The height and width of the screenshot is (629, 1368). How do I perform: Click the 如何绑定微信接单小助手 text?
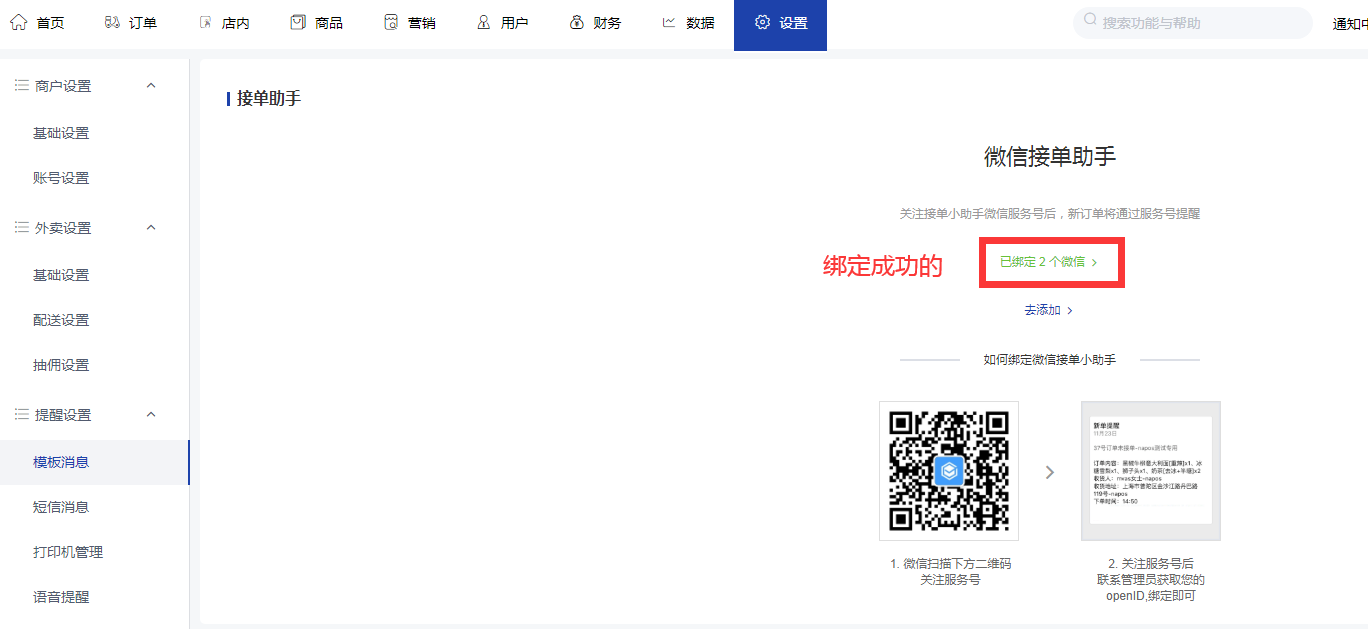pos(1050,360)
